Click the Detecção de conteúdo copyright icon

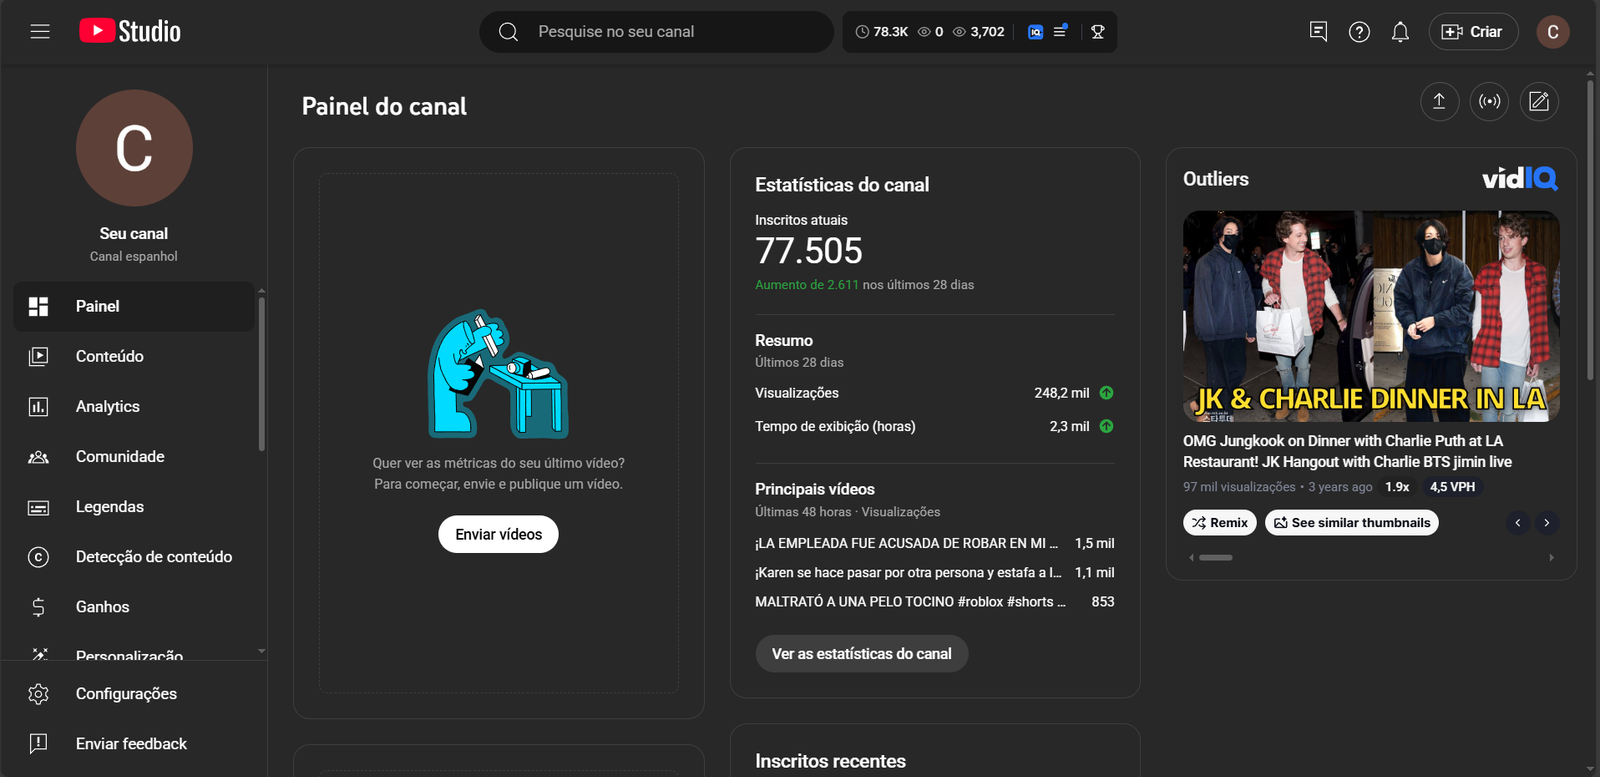(38, 557)
